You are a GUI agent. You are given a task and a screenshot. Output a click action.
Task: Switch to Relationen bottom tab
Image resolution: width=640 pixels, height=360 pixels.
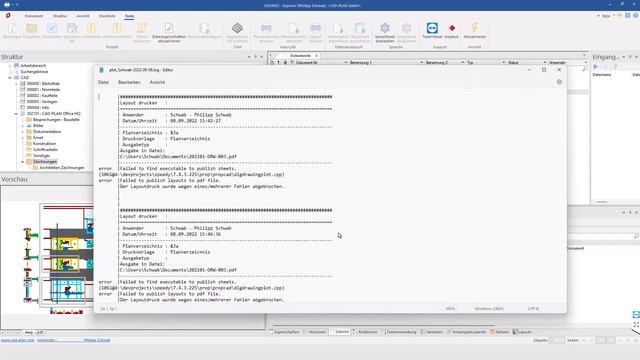coord(366,332)
